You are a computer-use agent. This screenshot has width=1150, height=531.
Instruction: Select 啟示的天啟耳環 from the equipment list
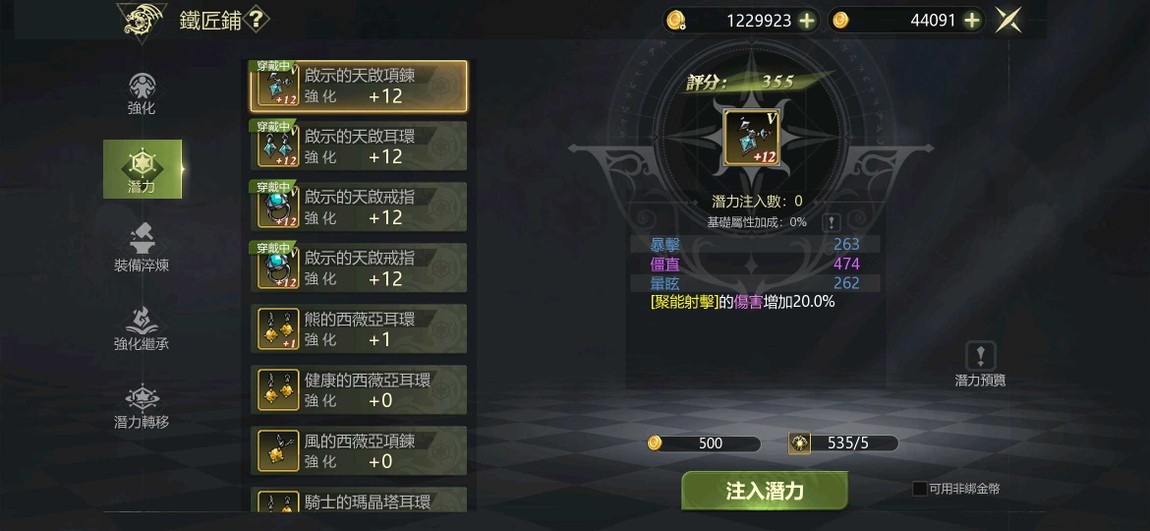(x=359, y=146)
